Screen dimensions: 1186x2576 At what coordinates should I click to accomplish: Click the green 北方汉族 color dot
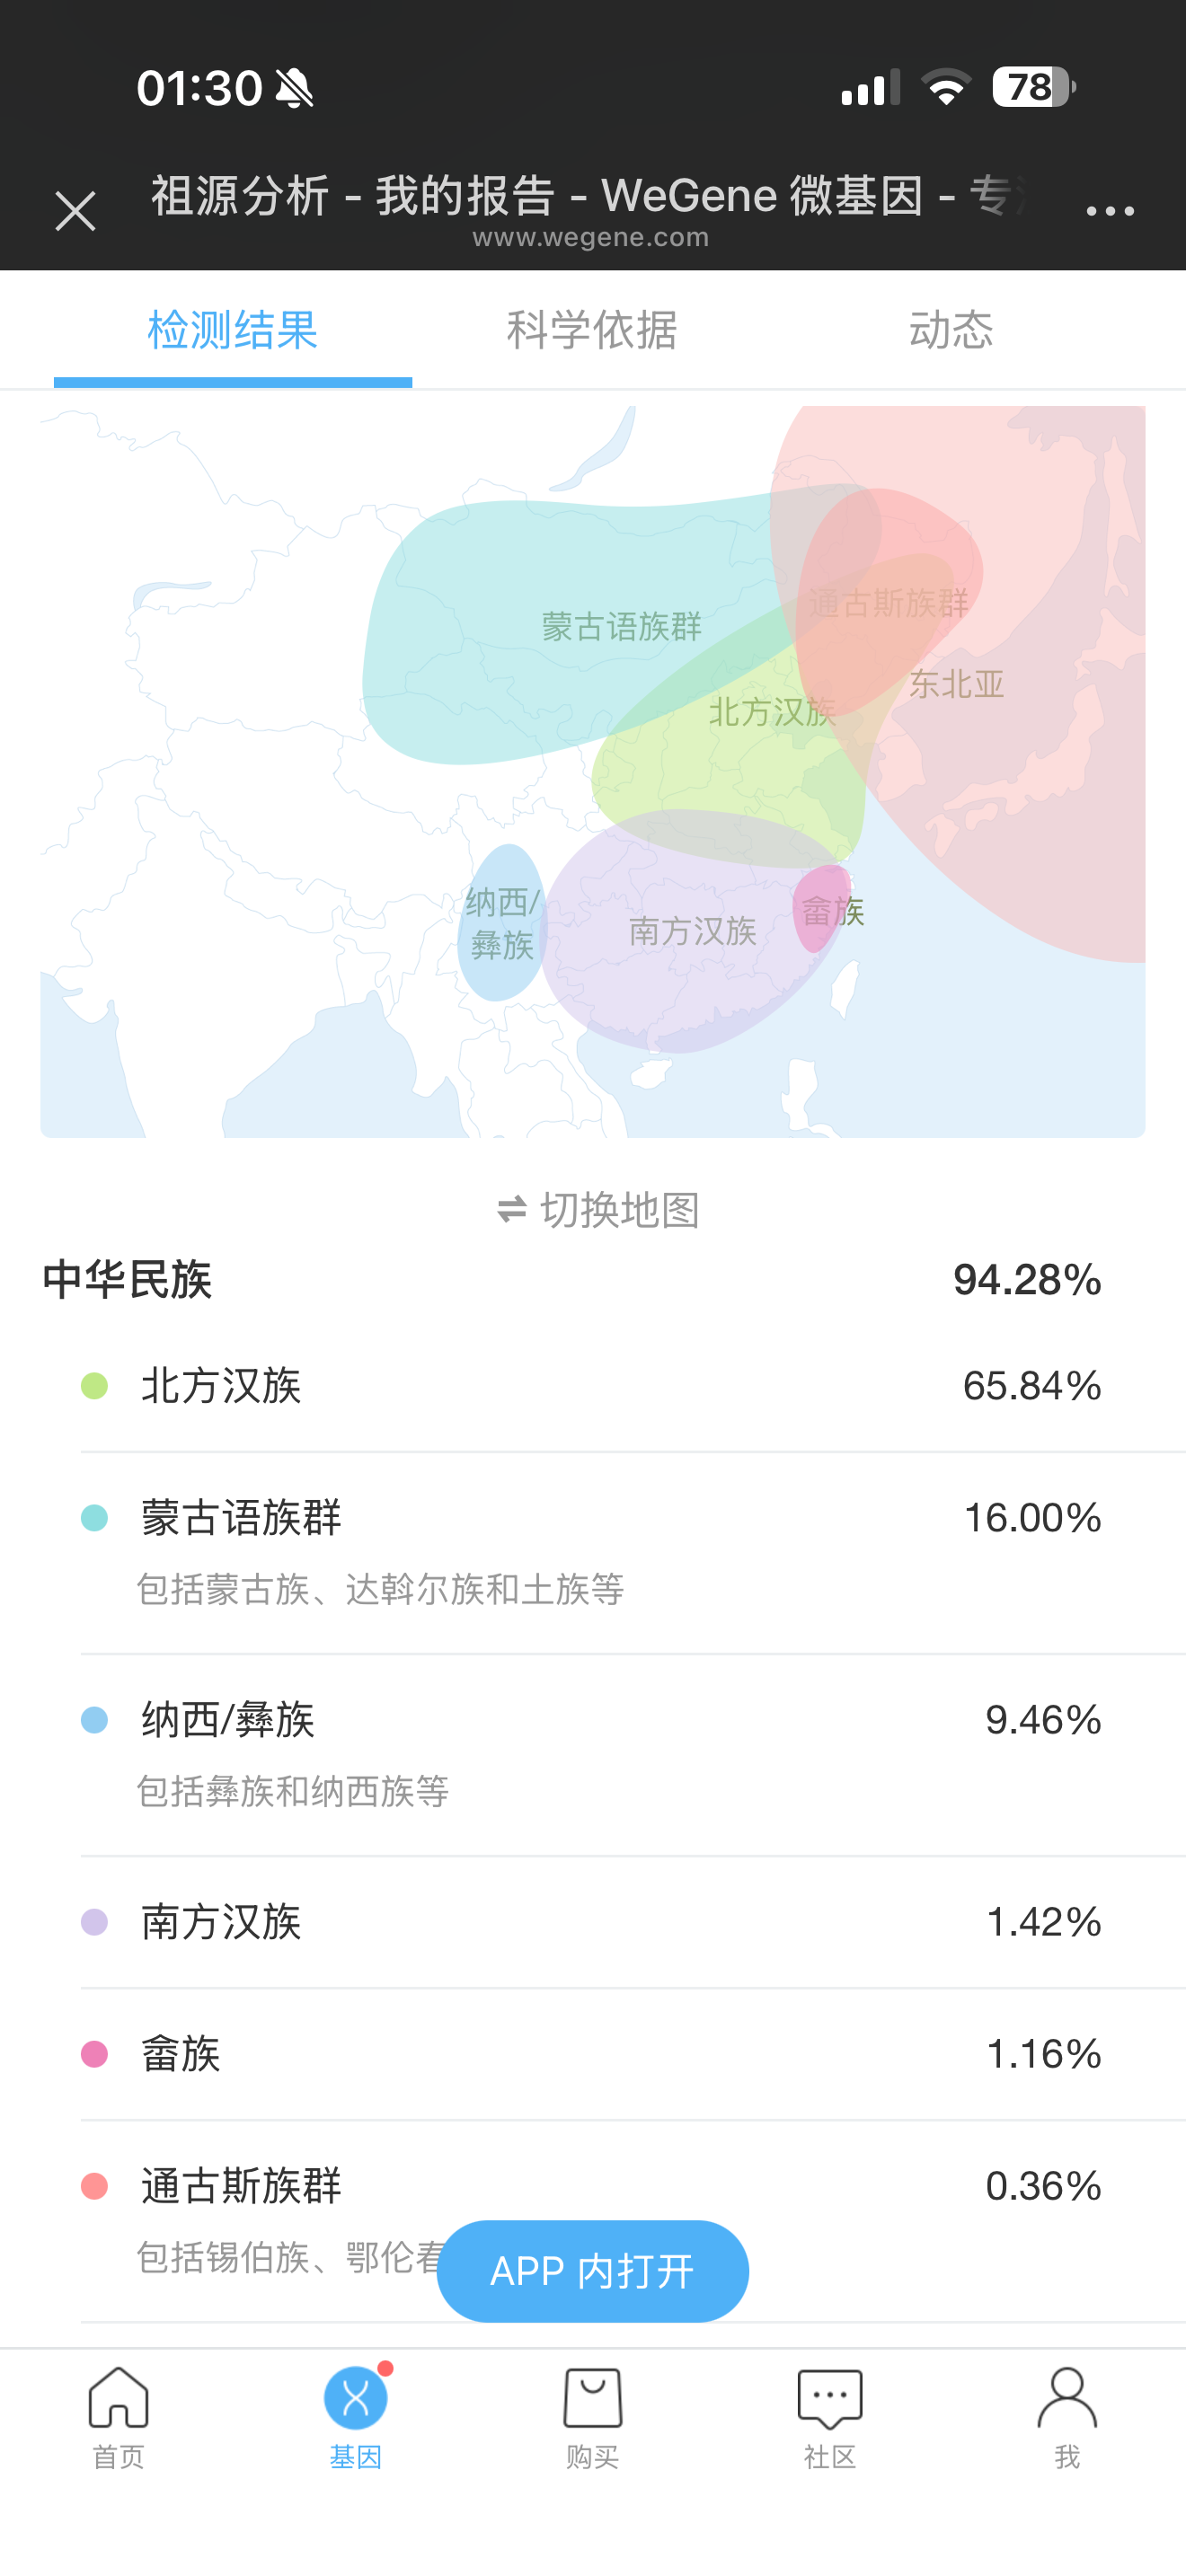(x=94, y=1386)
